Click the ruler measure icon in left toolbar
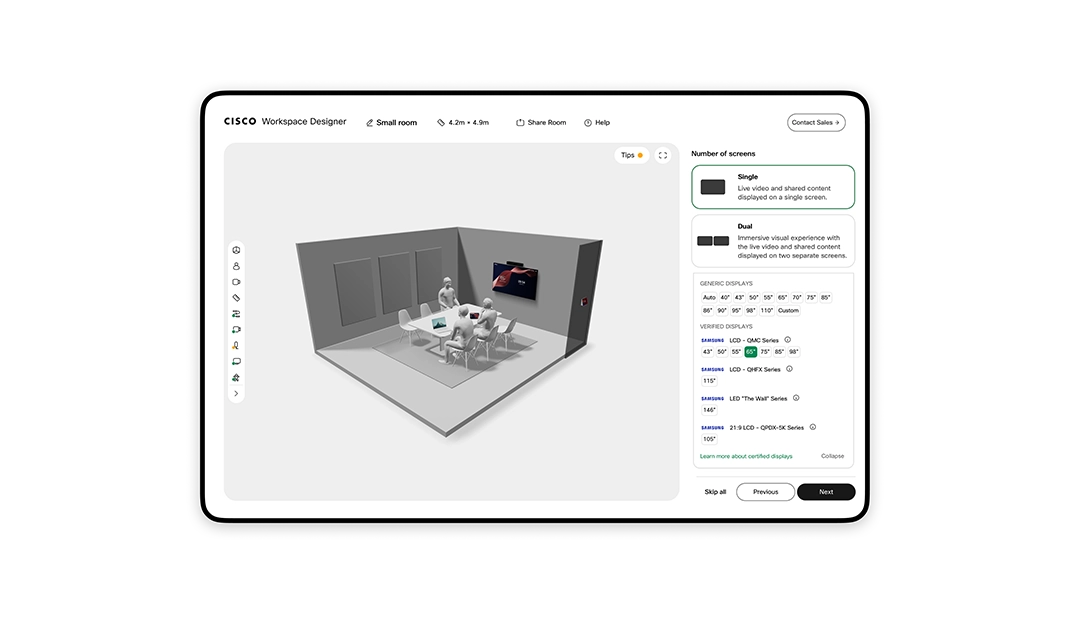The image size is (1070, 620). pos(236,298)
